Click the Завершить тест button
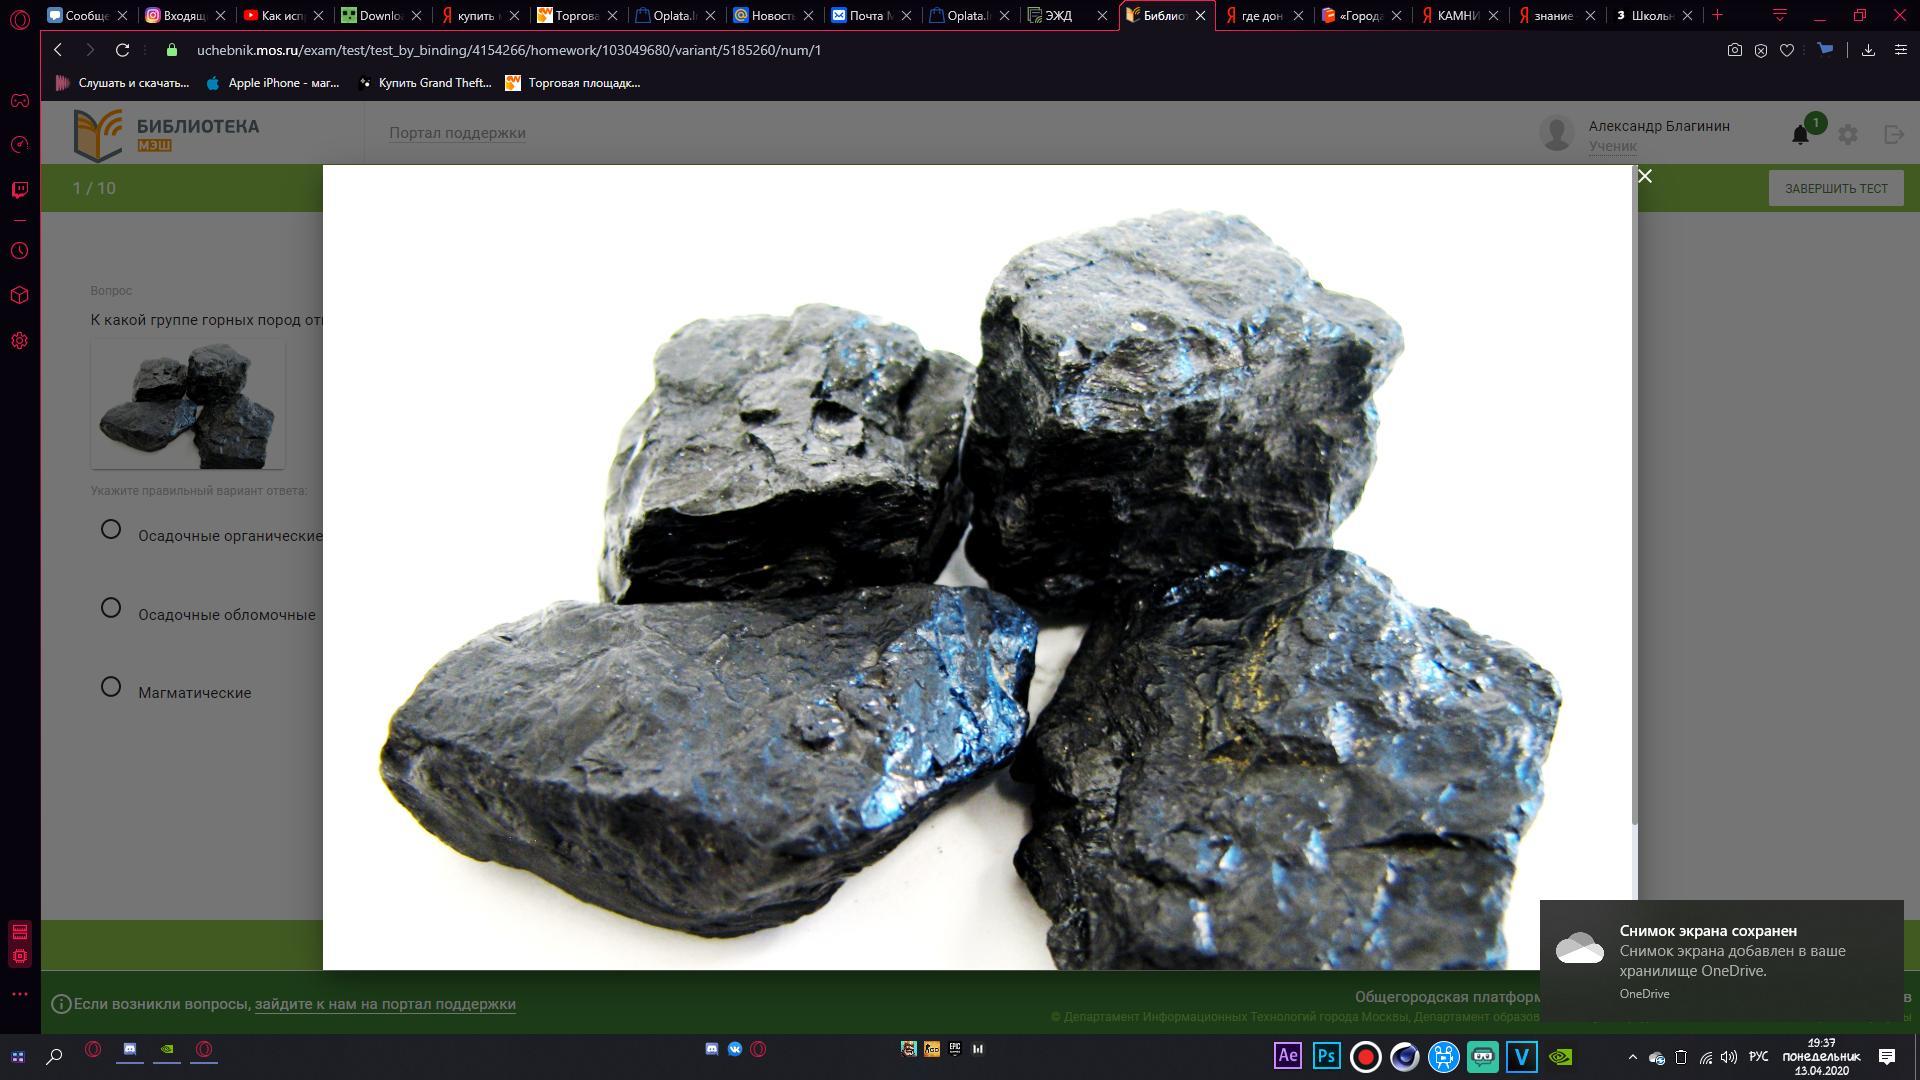This screenshot has width=1920, height=1080. (1836, 188)
